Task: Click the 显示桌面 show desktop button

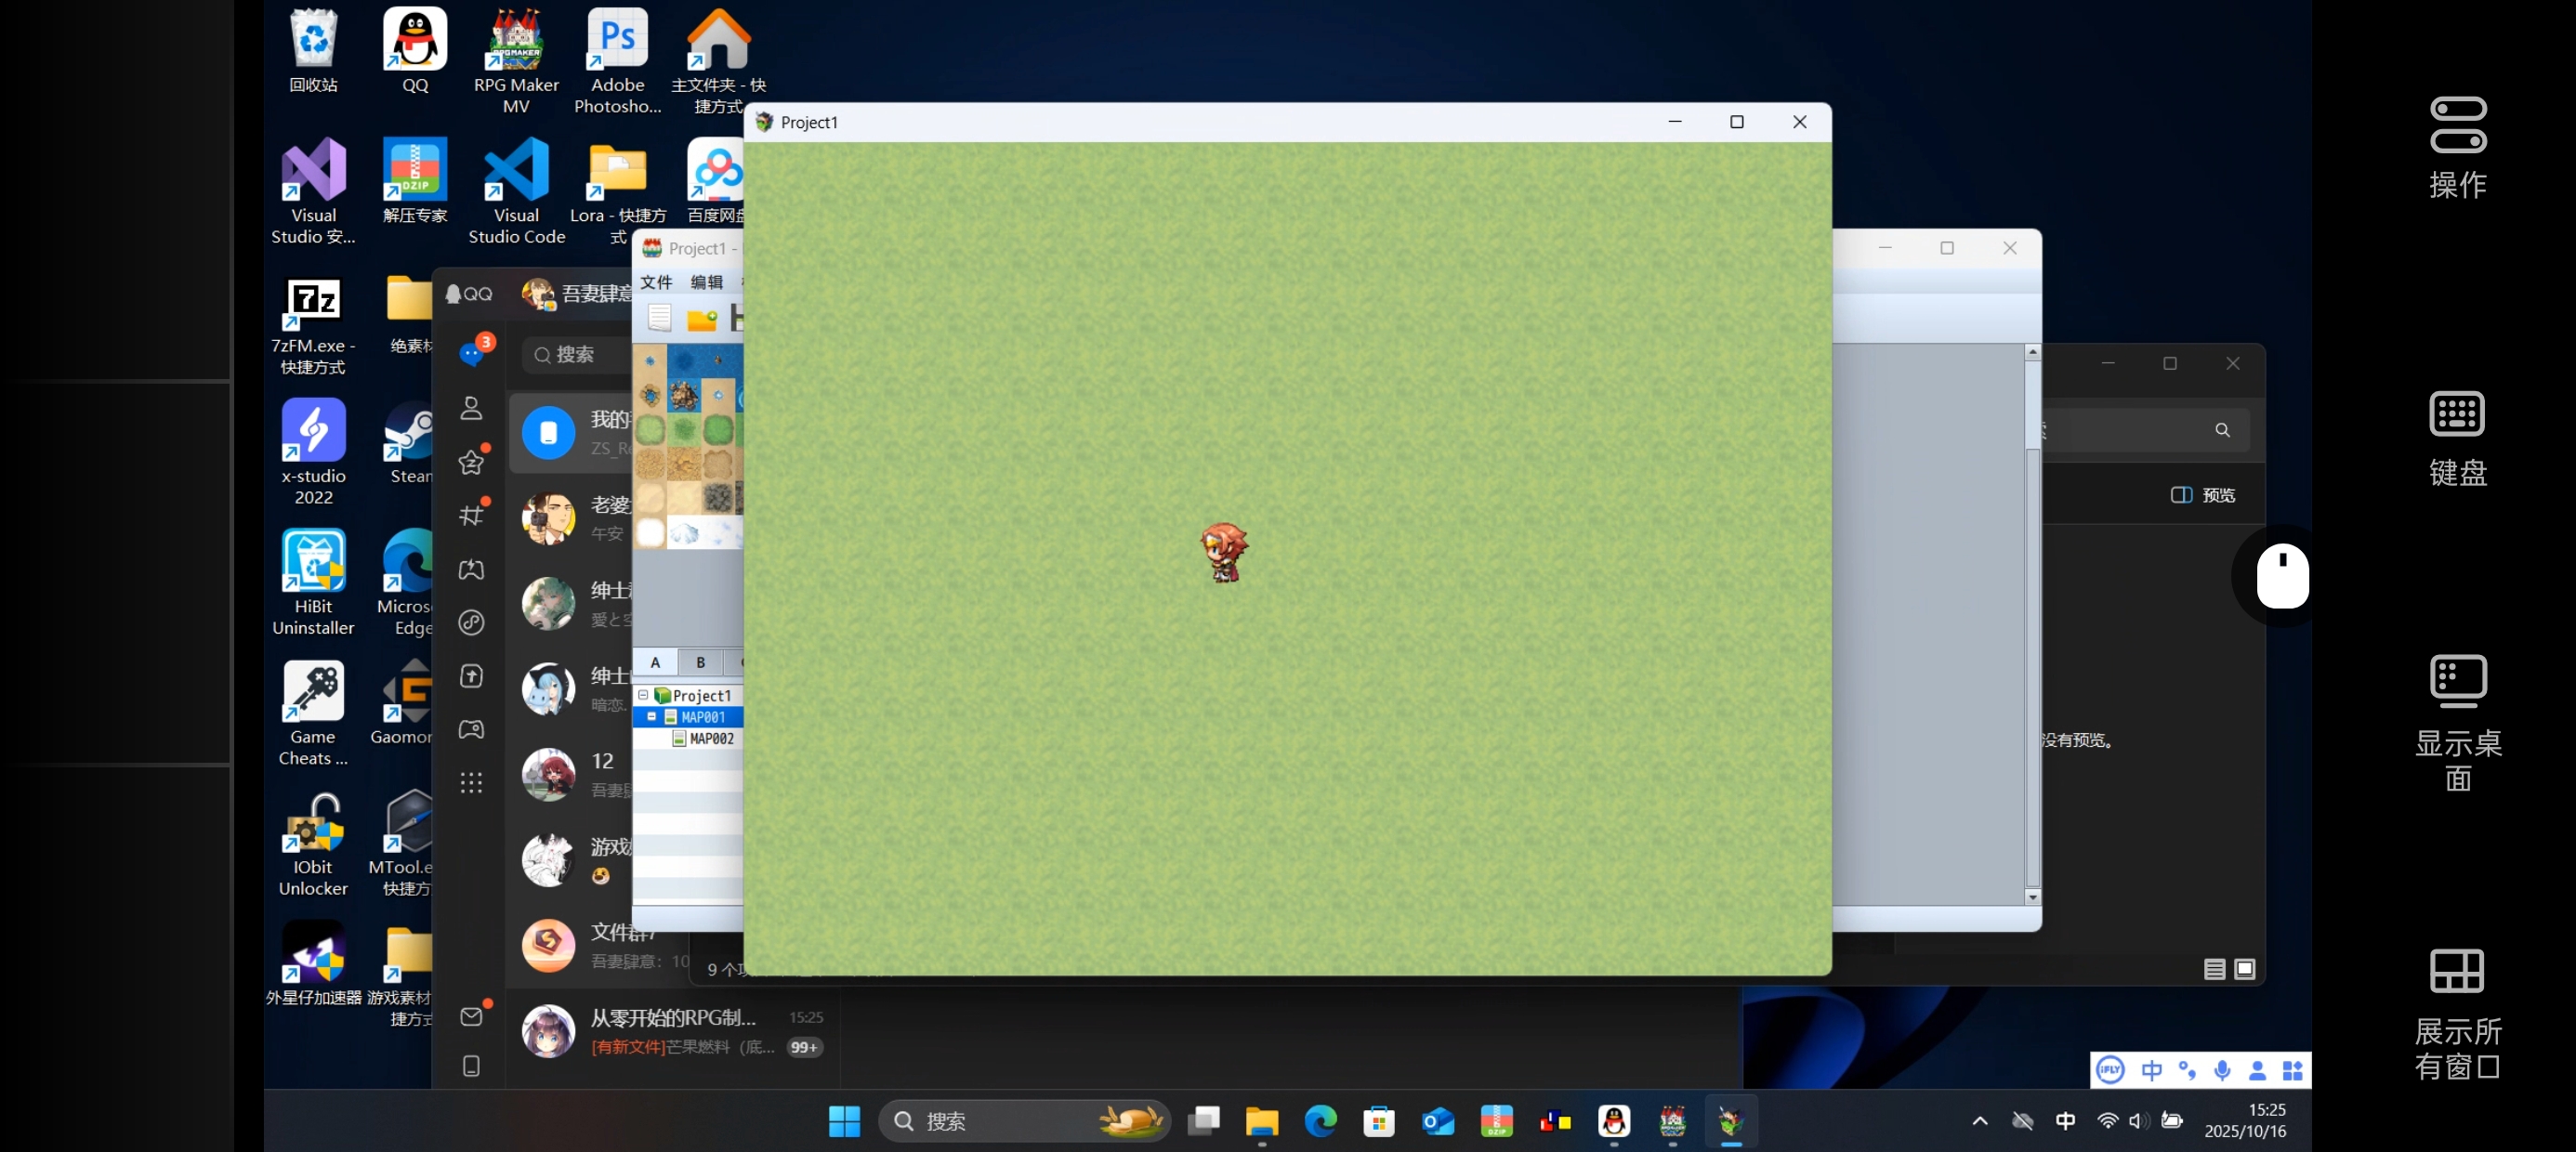Action: tap(2458, 724)
